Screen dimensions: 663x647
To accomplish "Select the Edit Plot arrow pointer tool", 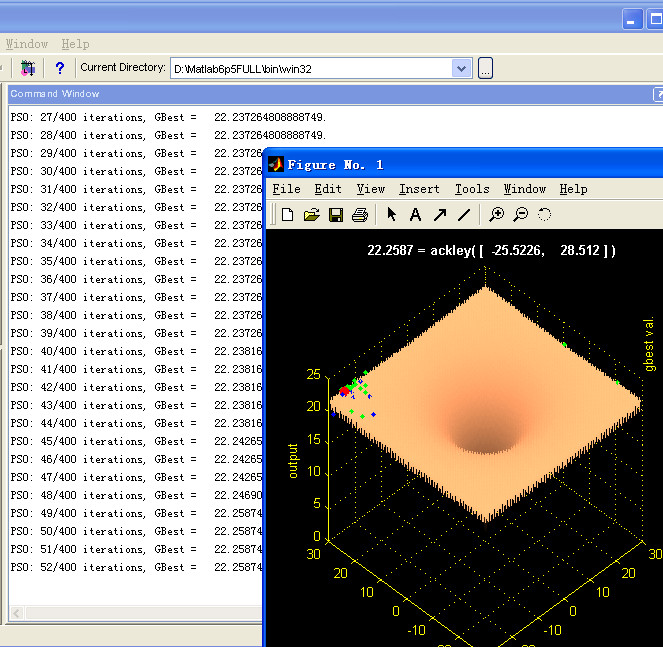I will pos(392,214).
